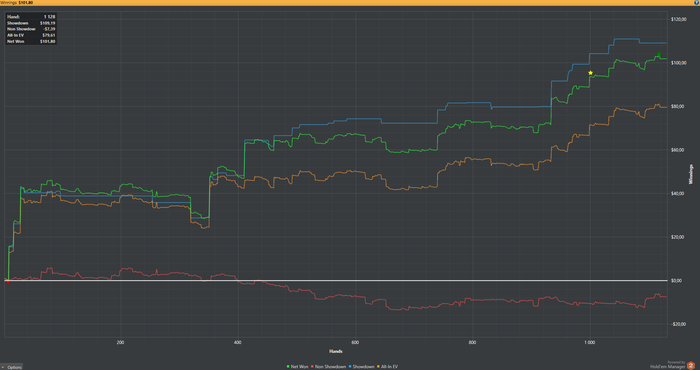Click the $120,00 y-axis label
This screenshot has height=370, width=700.
pos(679,20)
